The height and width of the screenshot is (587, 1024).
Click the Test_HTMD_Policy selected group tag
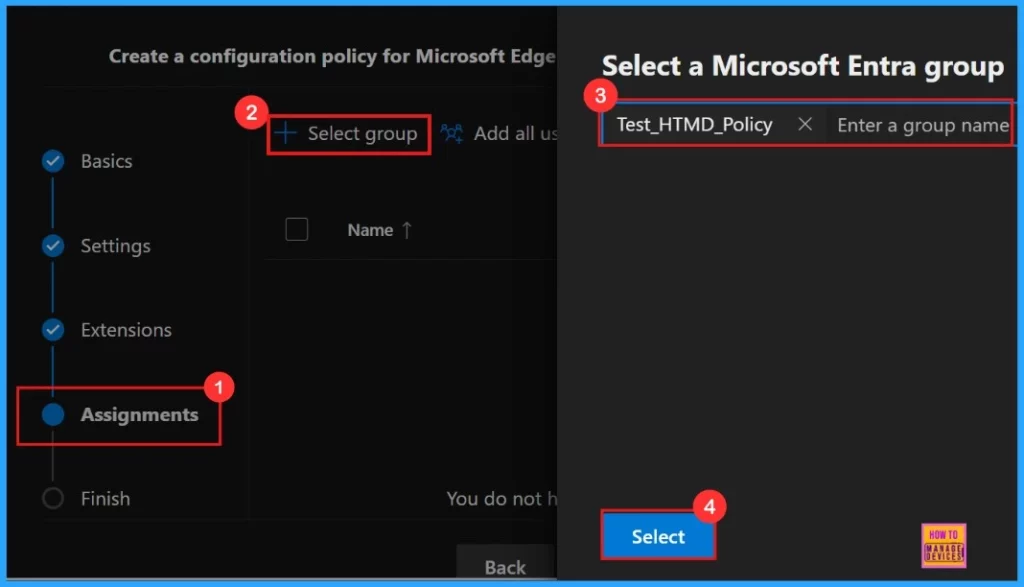pos(694,124)
